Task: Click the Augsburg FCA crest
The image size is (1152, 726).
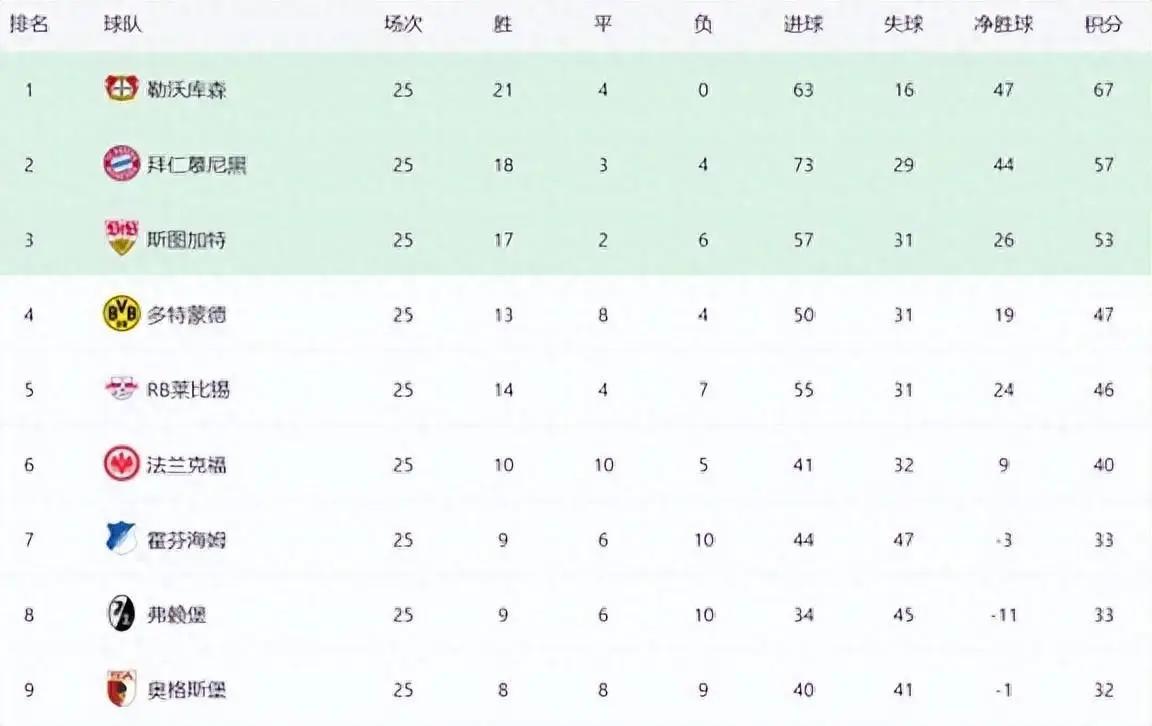Action: tap(121, 689)
